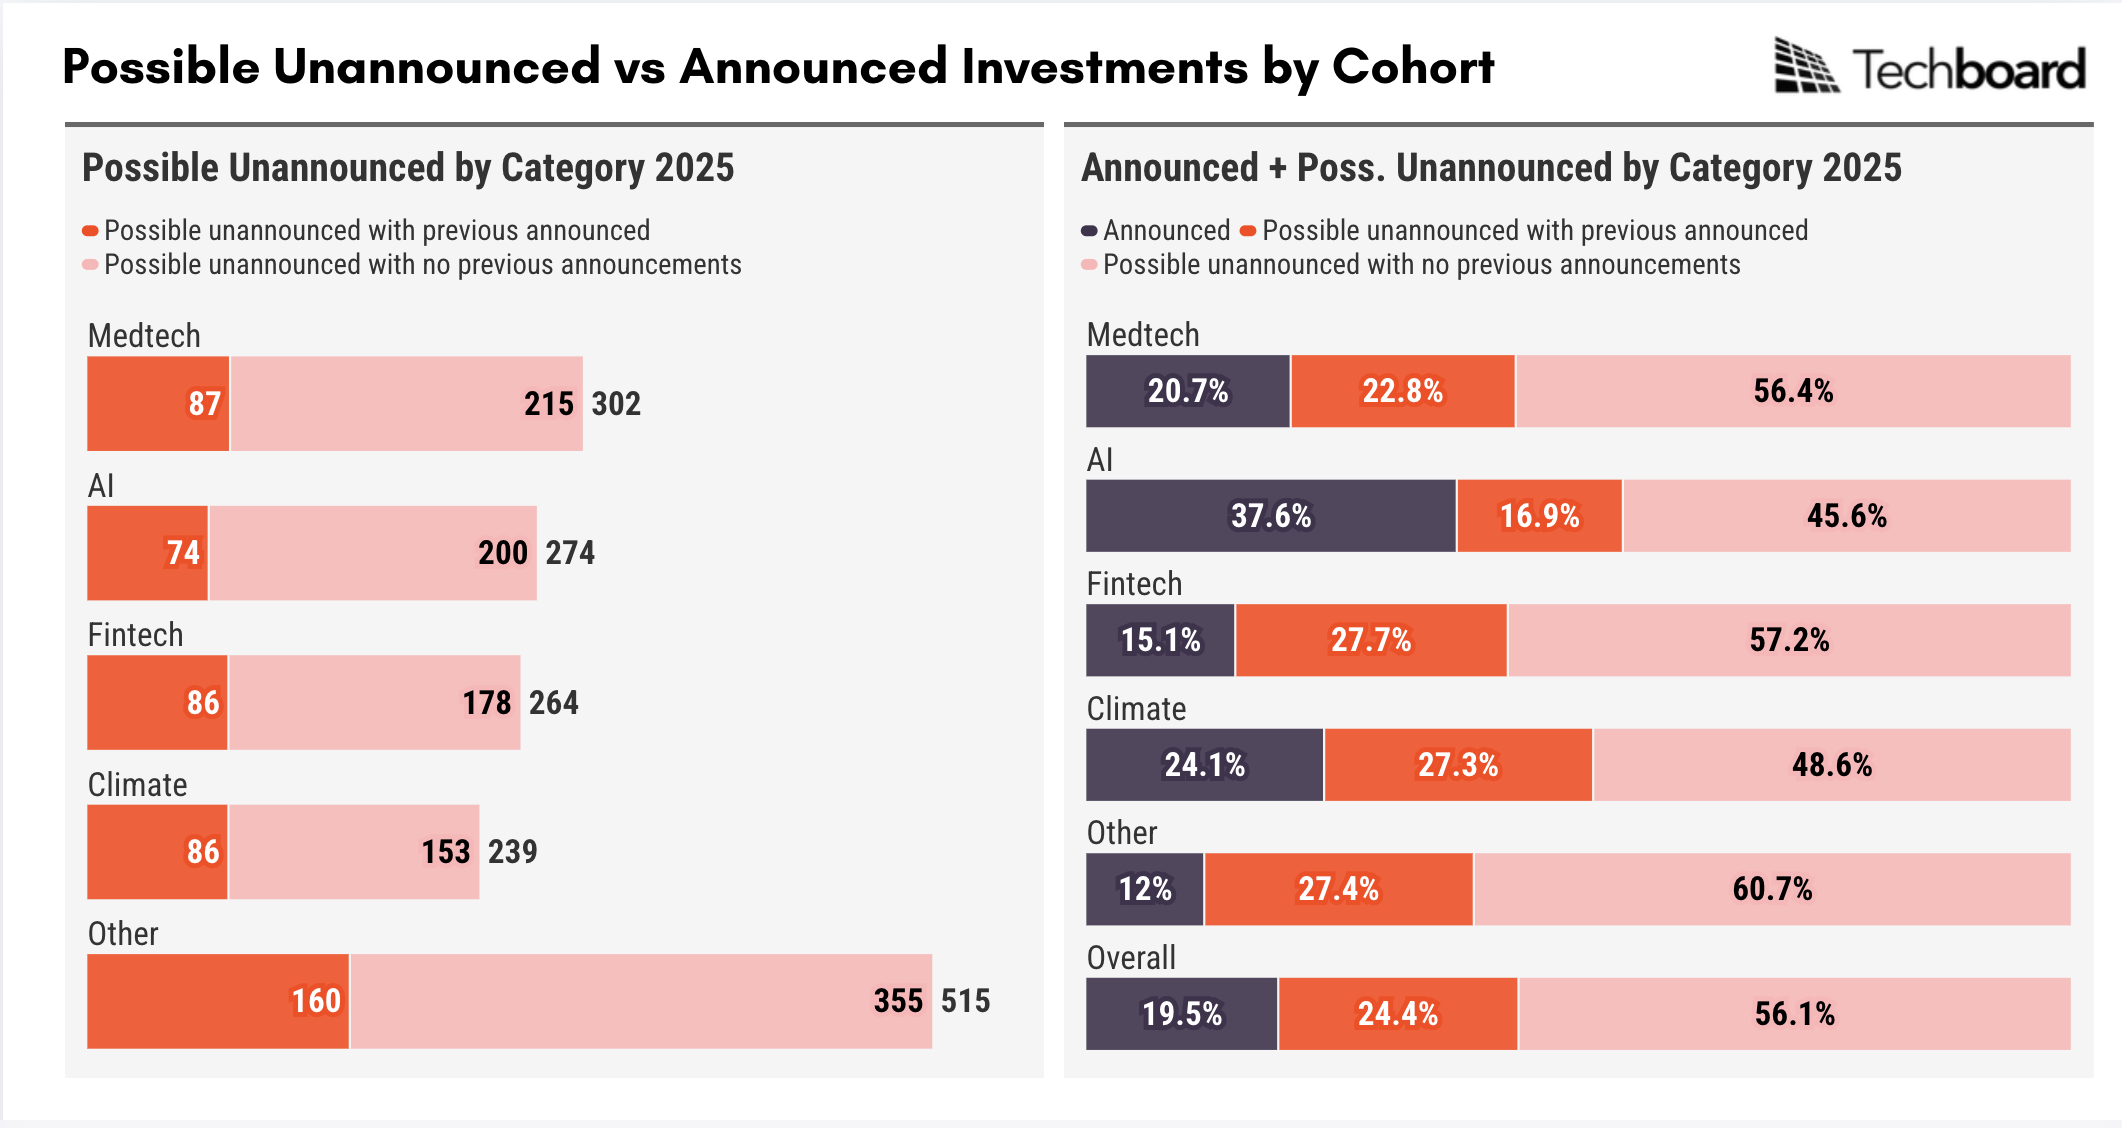Image resolution: width=2122 pixels, height=1128 pixels.
Task: Click the 'Announced + Poss. Unannounced by Category 2025' heading
Action: [1491, 168]
